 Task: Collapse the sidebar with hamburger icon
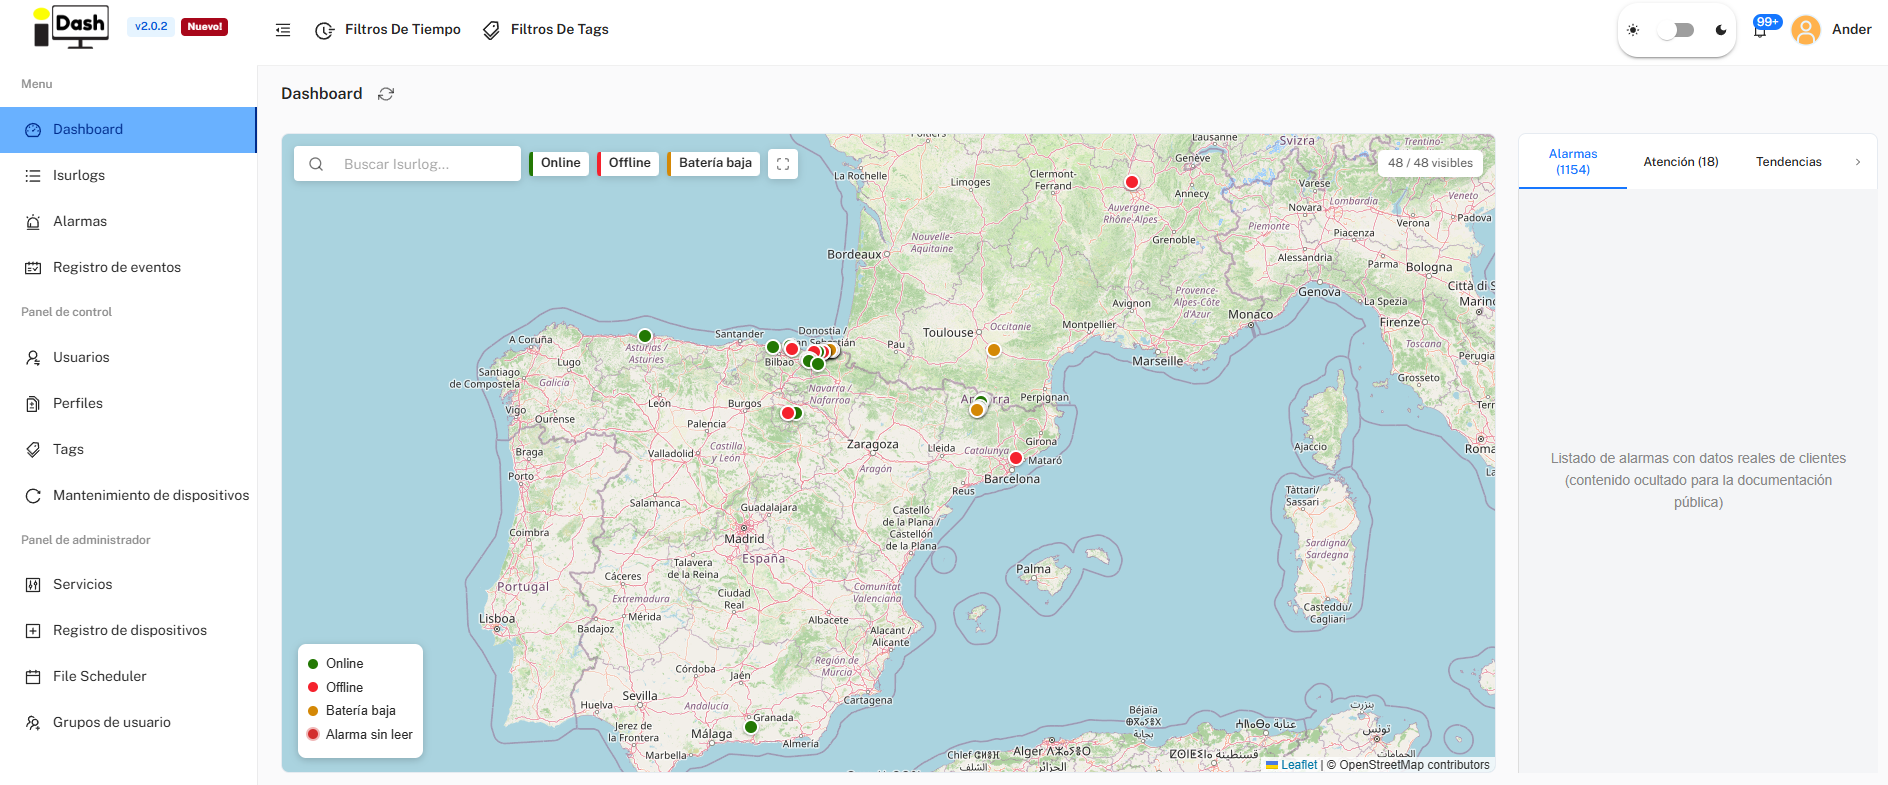coord(283,30)
